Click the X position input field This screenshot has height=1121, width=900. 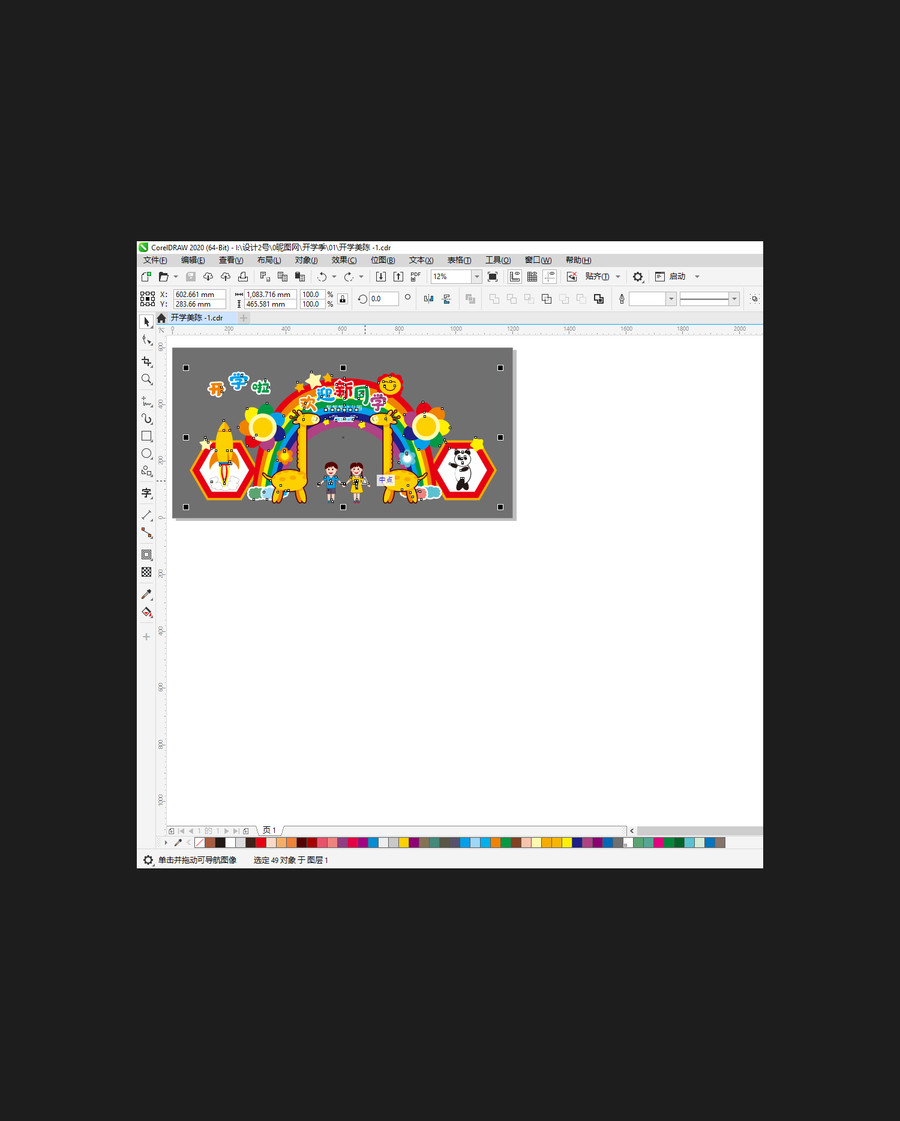[x=199, y=294]
